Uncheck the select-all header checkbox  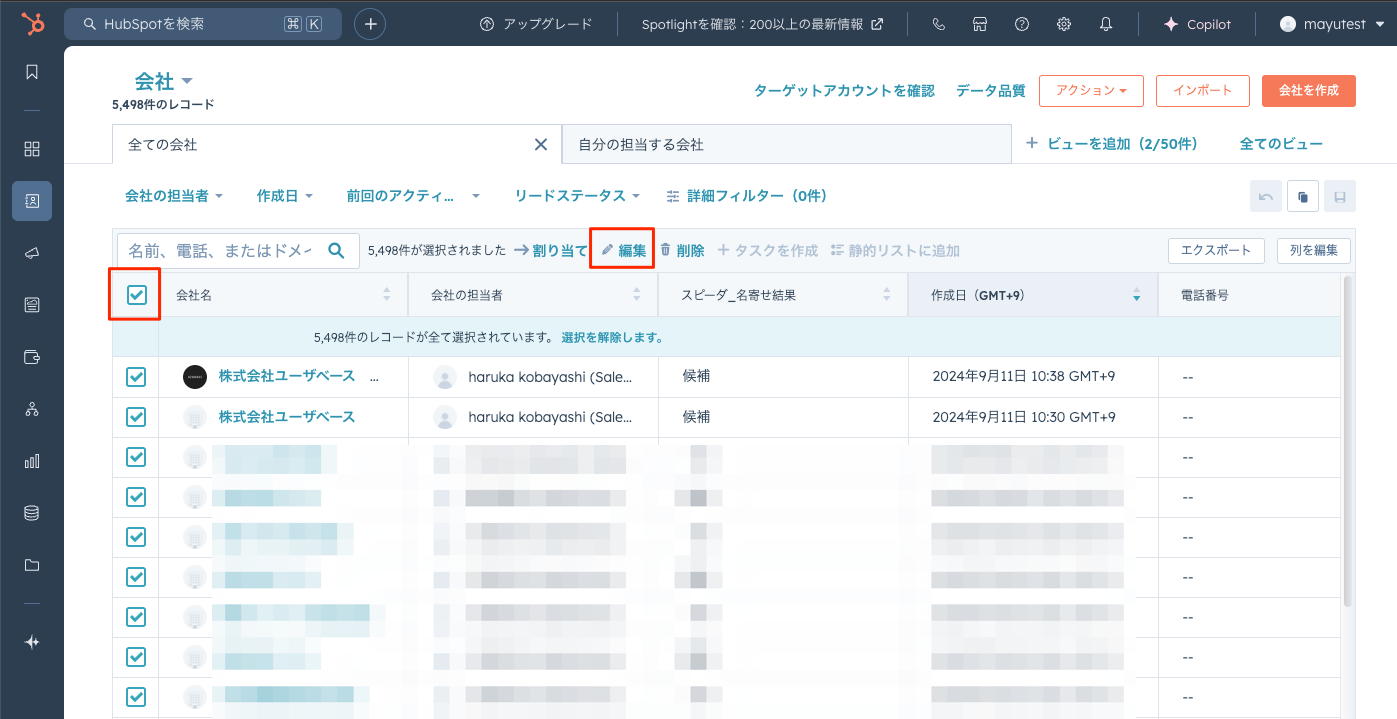click(136, 295)
